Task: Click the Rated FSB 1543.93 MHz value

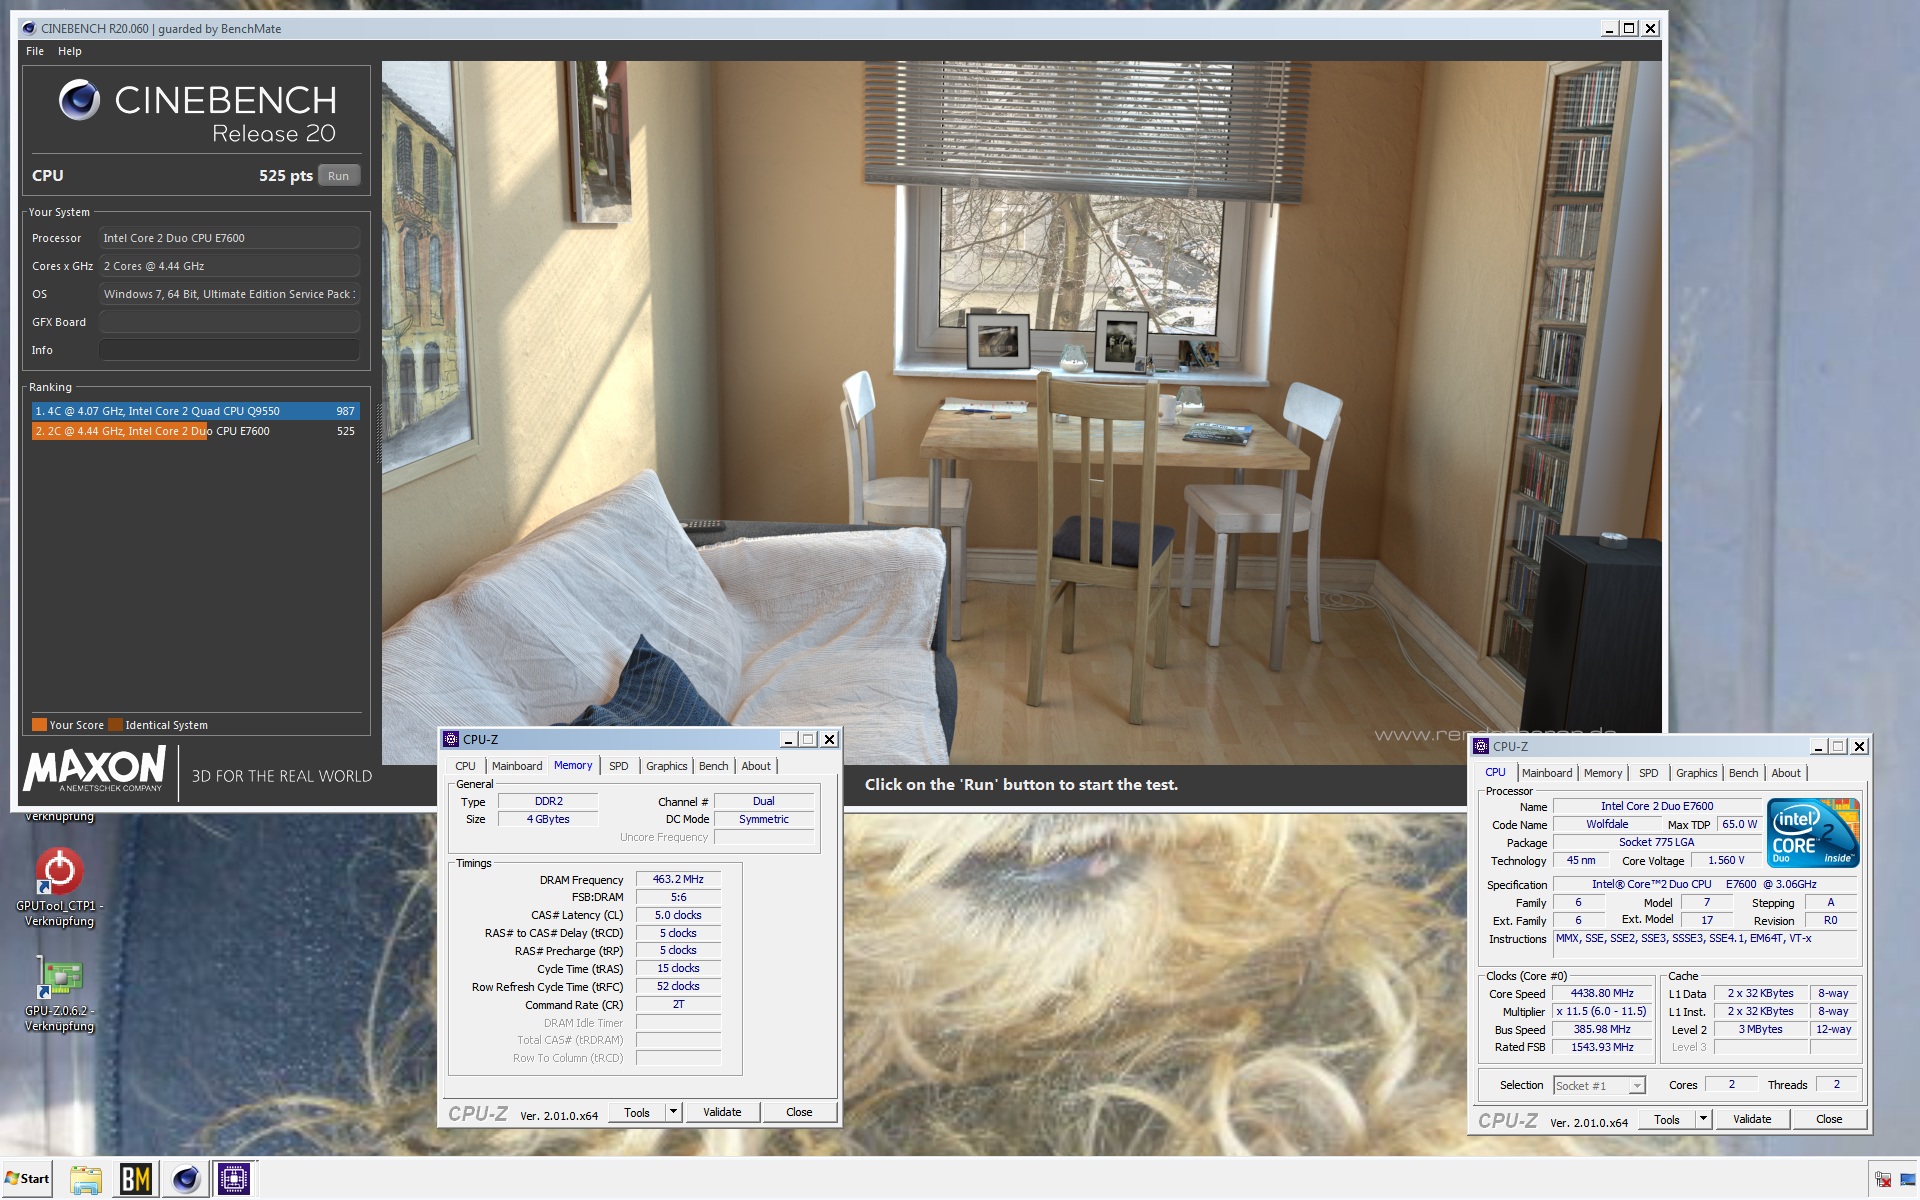Action: [1602, 1047]
